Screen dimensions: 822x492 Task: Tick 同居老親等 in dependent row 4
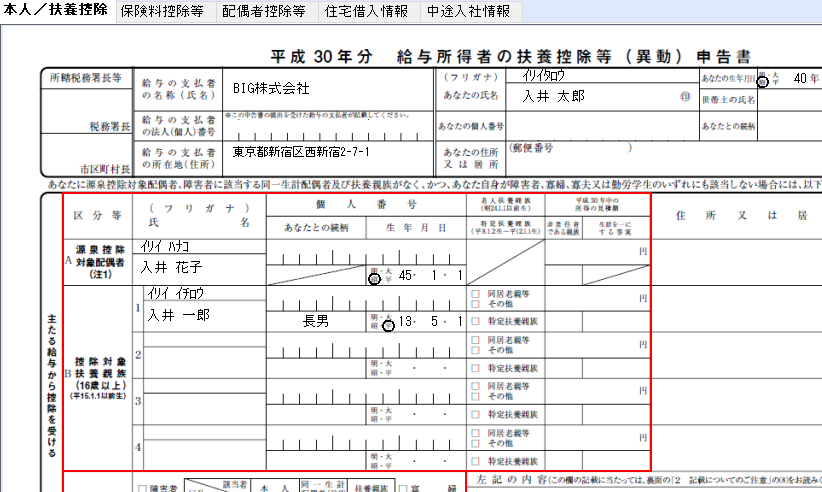[x=475, y=433]
